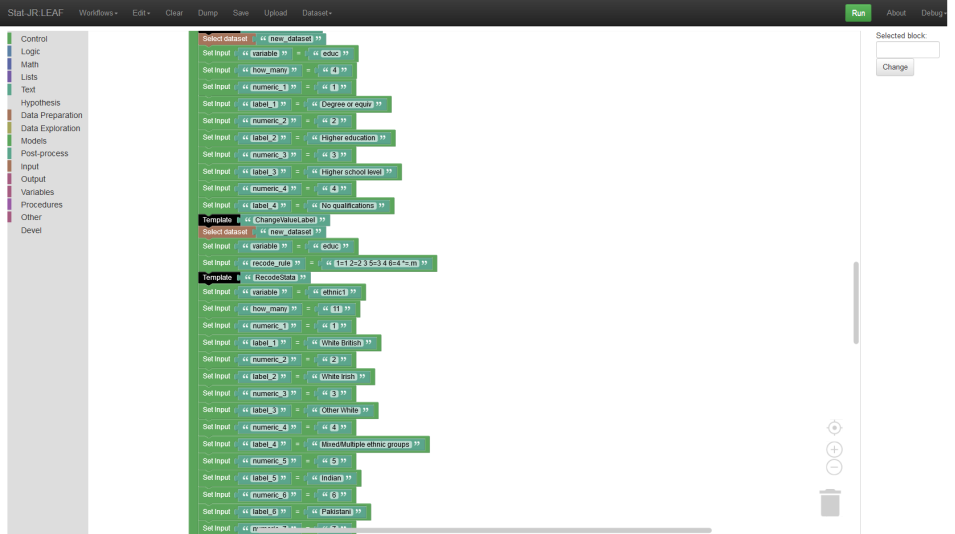Click the recode_rule text field

pos(272,264)
